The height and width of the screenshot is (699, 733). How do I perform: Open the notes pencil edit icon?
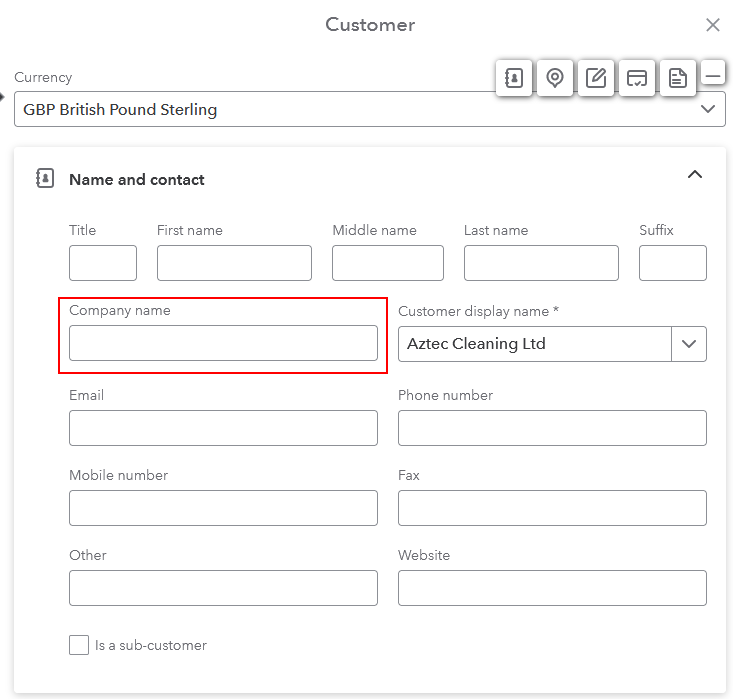click(x=596, y=78)
